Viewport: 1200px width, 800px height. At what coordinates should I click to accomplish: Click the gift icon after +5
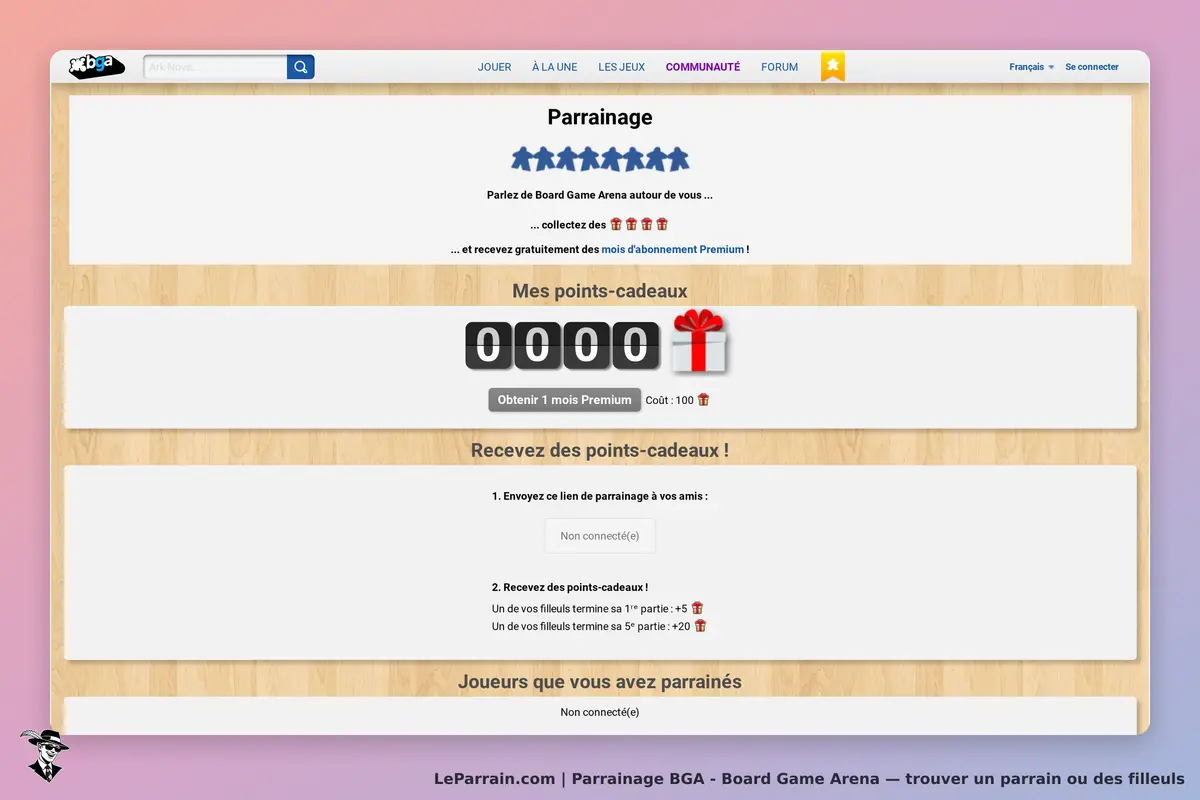(697, 608)
